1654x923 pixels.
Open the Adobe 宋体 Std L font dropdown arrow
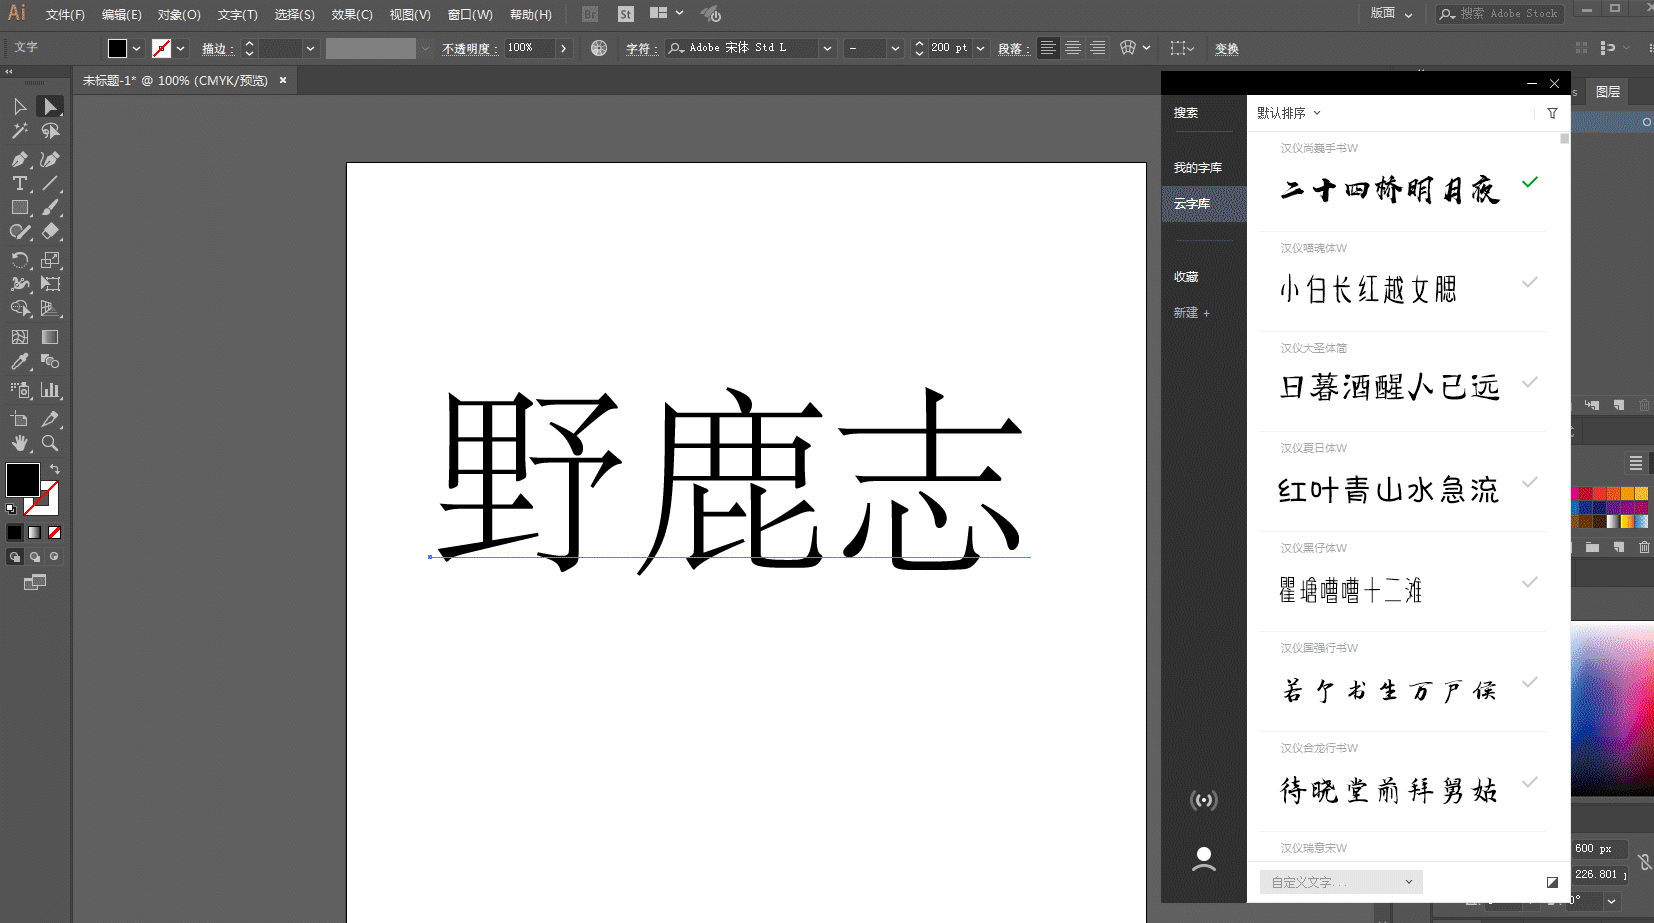pyautogui.click(x=827, y=48)
